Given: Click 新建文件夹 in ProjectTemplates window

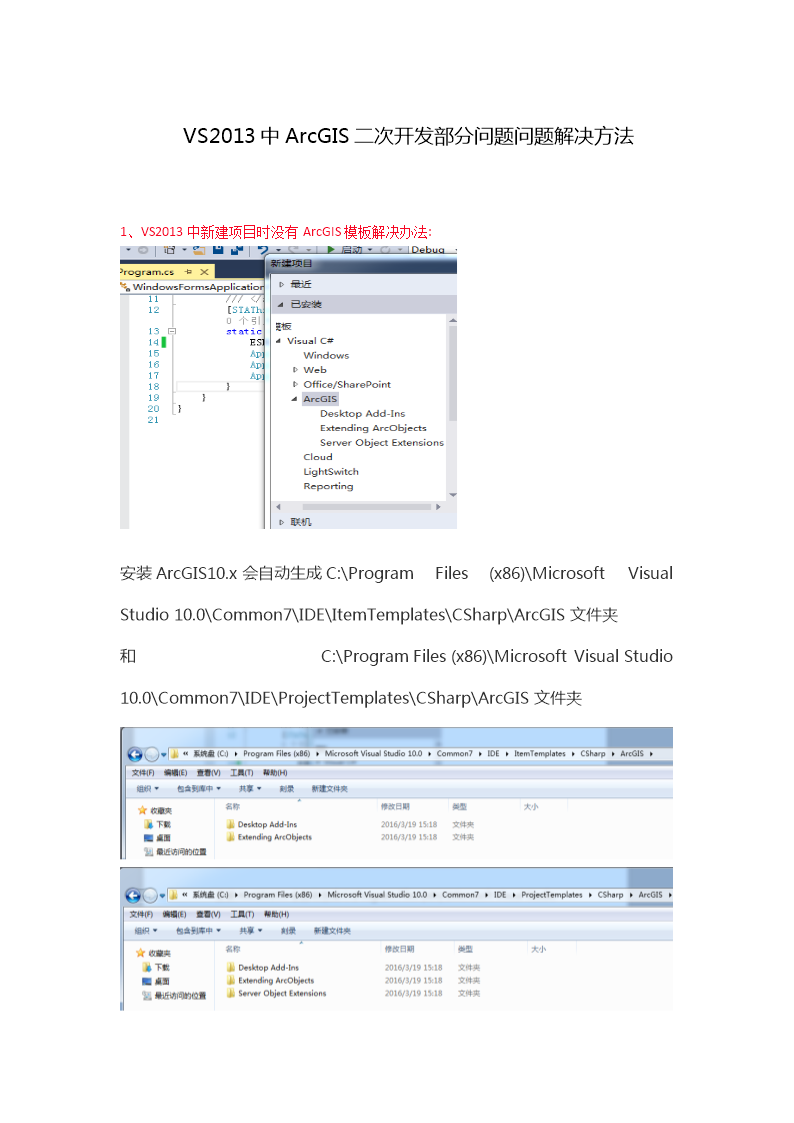Looking at the screenshot, I should 332,930.
